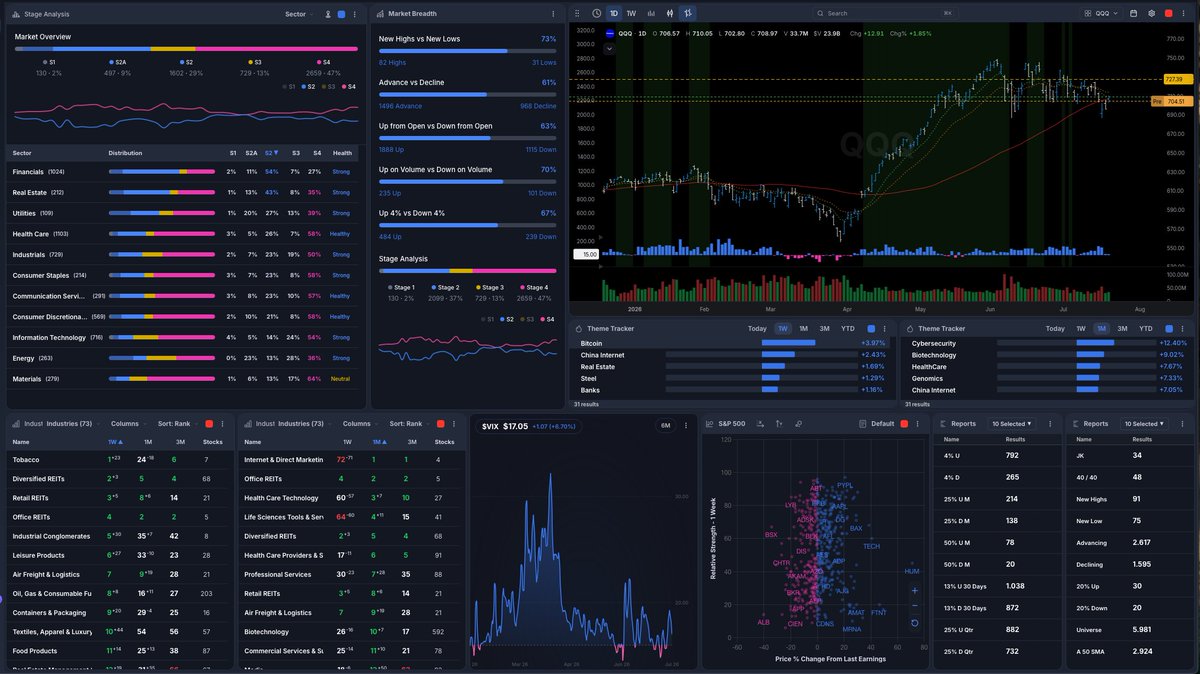
Task: Open Columns dropdown in right Industries panel
Action: (x=360, y=423)
